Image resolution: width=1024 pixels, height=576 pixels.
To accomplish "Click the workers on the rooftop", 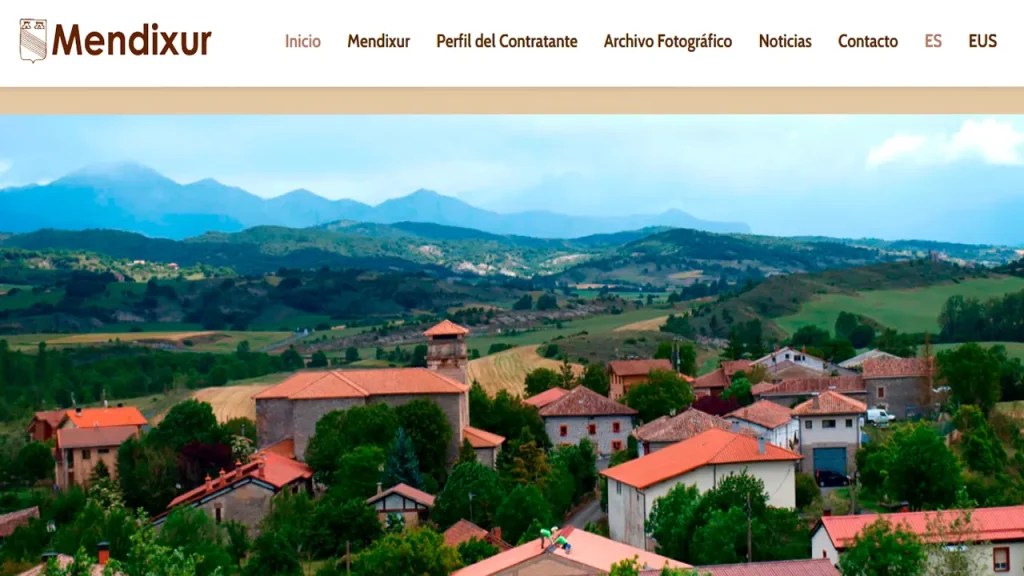I will 554,539.
